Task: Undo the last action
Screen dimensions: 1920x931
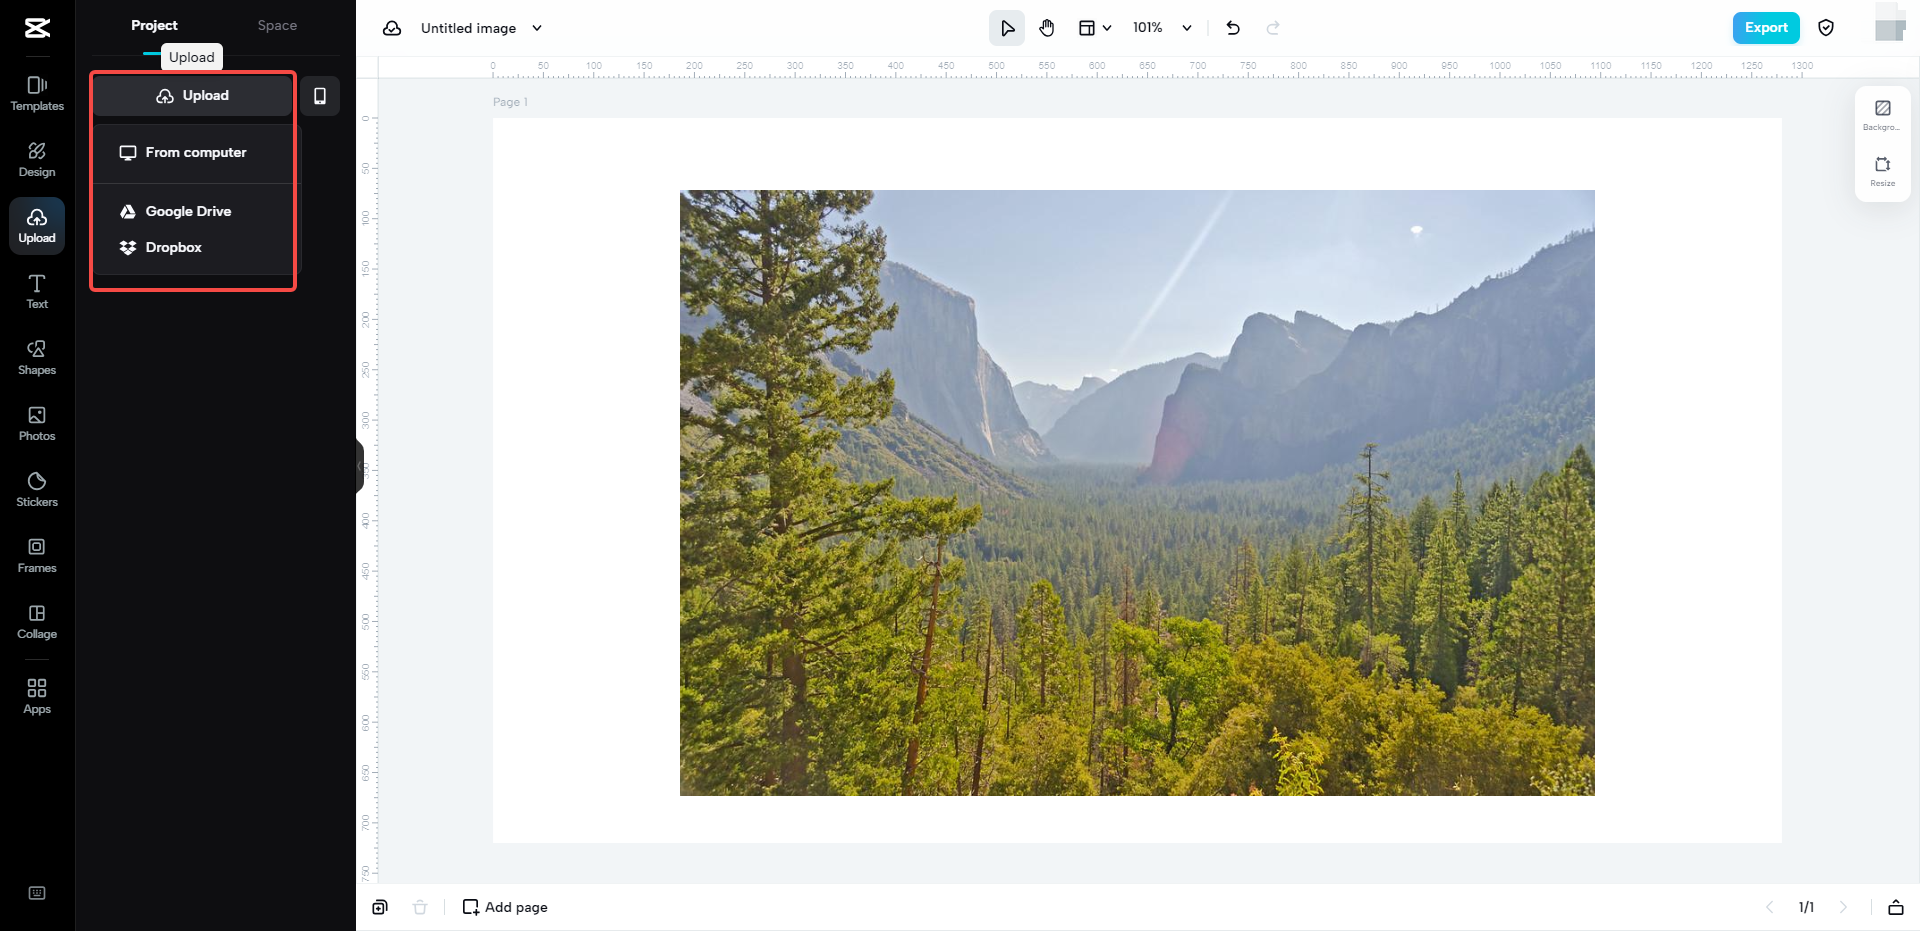Action: [x=1233, y=28]
